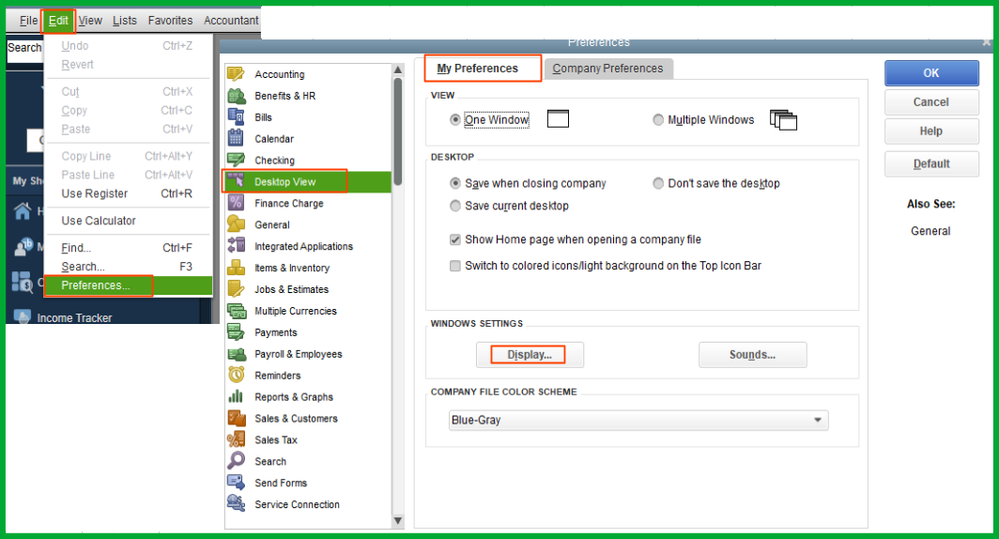Screen dimensions: 999x539
Task: Click the One Window layout icon
Action: [557, 119]
